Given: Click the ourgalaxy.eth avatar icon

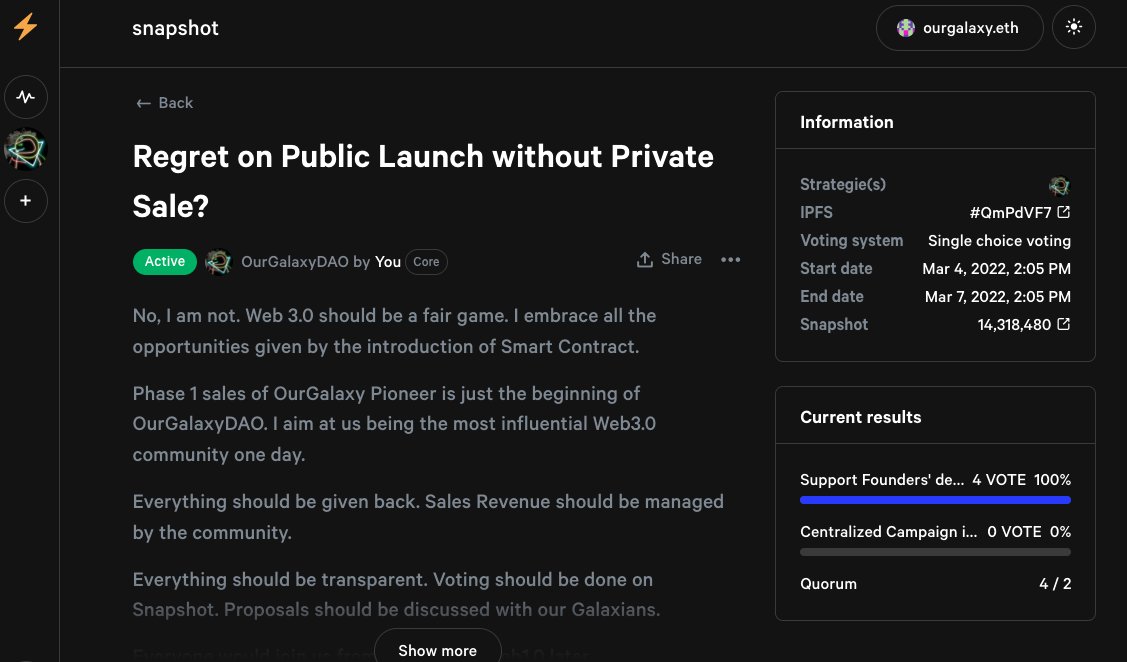Looking at the screenshot, I should [x=906, y=28].
